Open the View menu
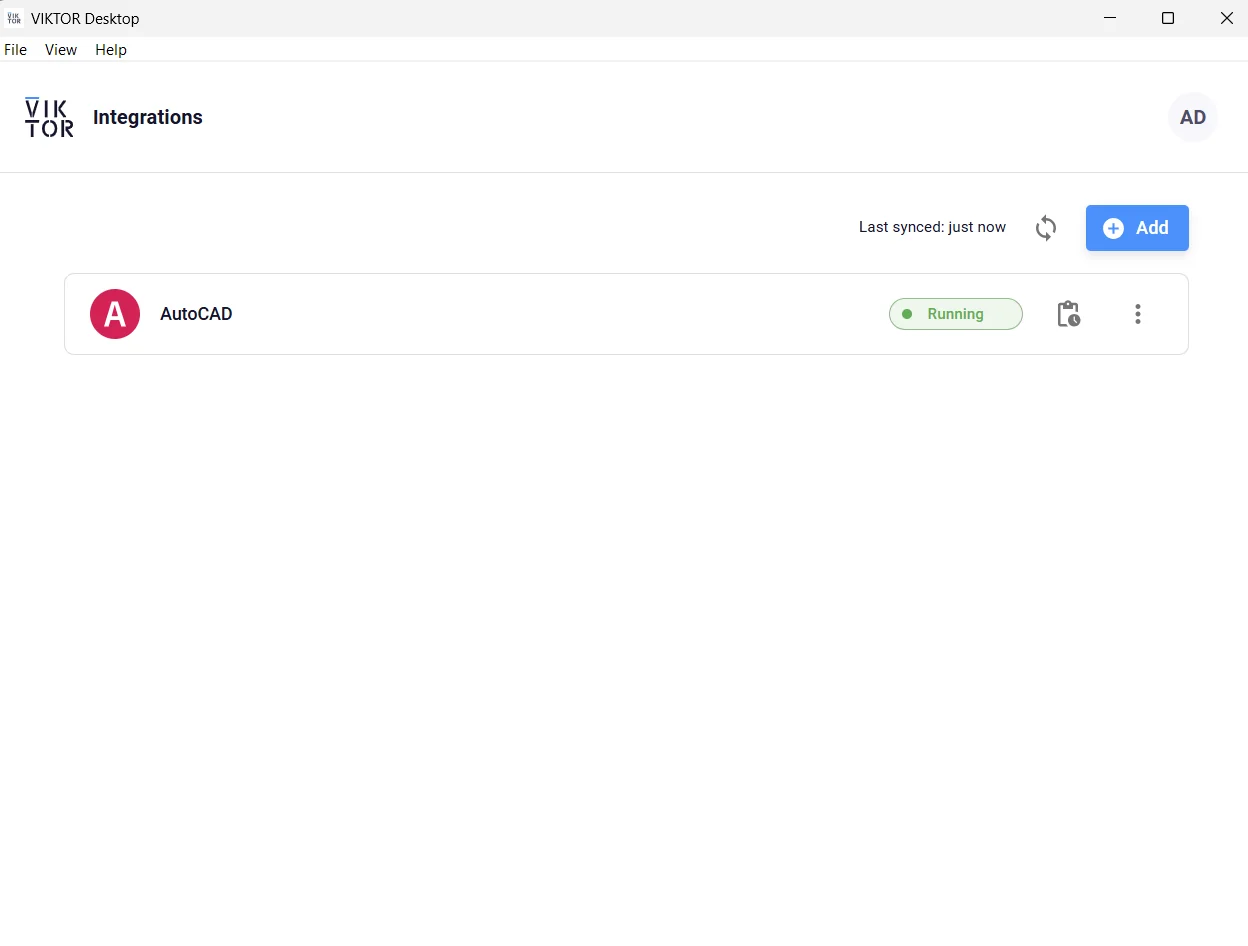Screen dimensions: 1248x946 [x=61, y=49]
